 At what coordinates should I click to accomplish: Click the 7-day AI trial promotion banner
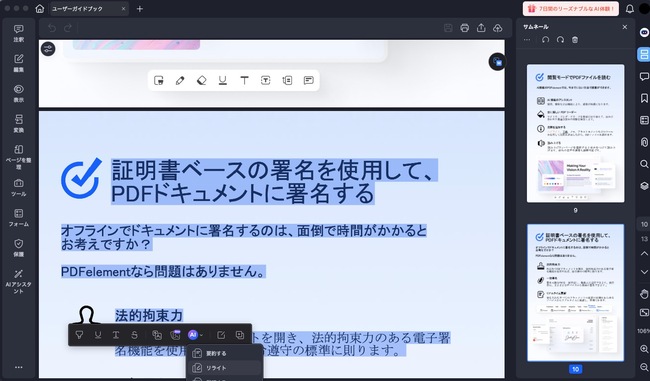570,8
